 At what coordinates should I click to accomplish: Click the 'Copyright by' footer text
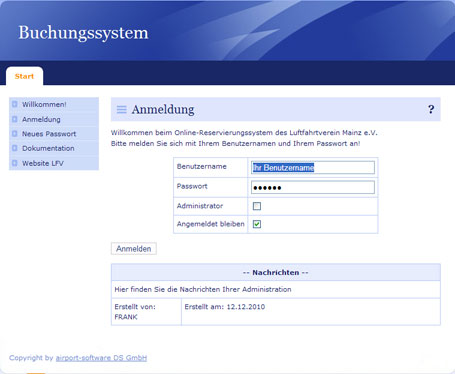pyautogui.click(x=31, y=358)
